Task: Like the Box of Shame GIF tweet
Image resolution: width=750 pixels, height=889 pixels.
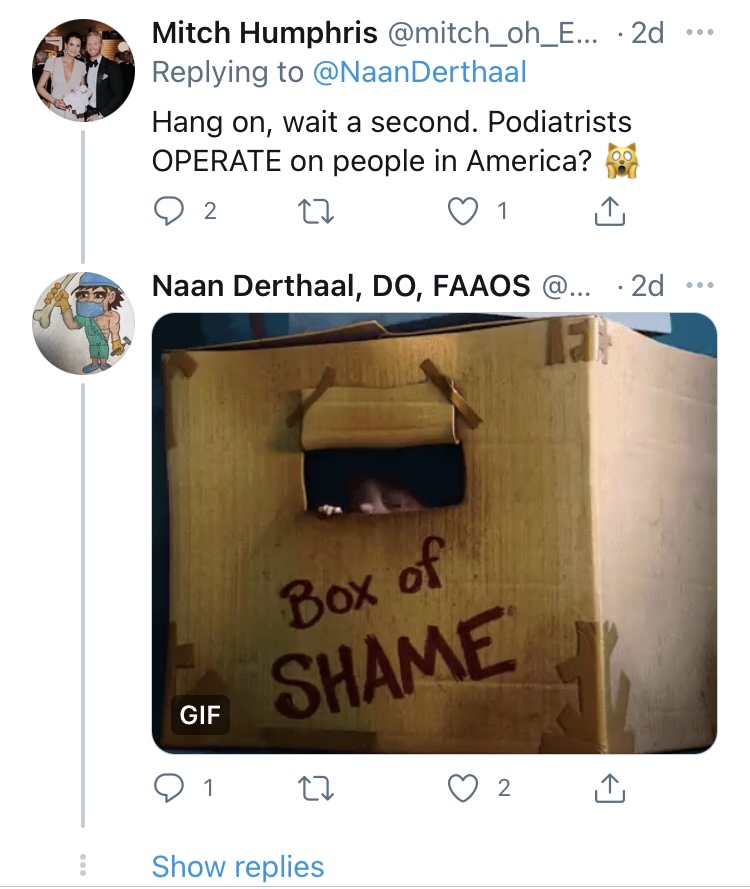Action: coord(463,788)
